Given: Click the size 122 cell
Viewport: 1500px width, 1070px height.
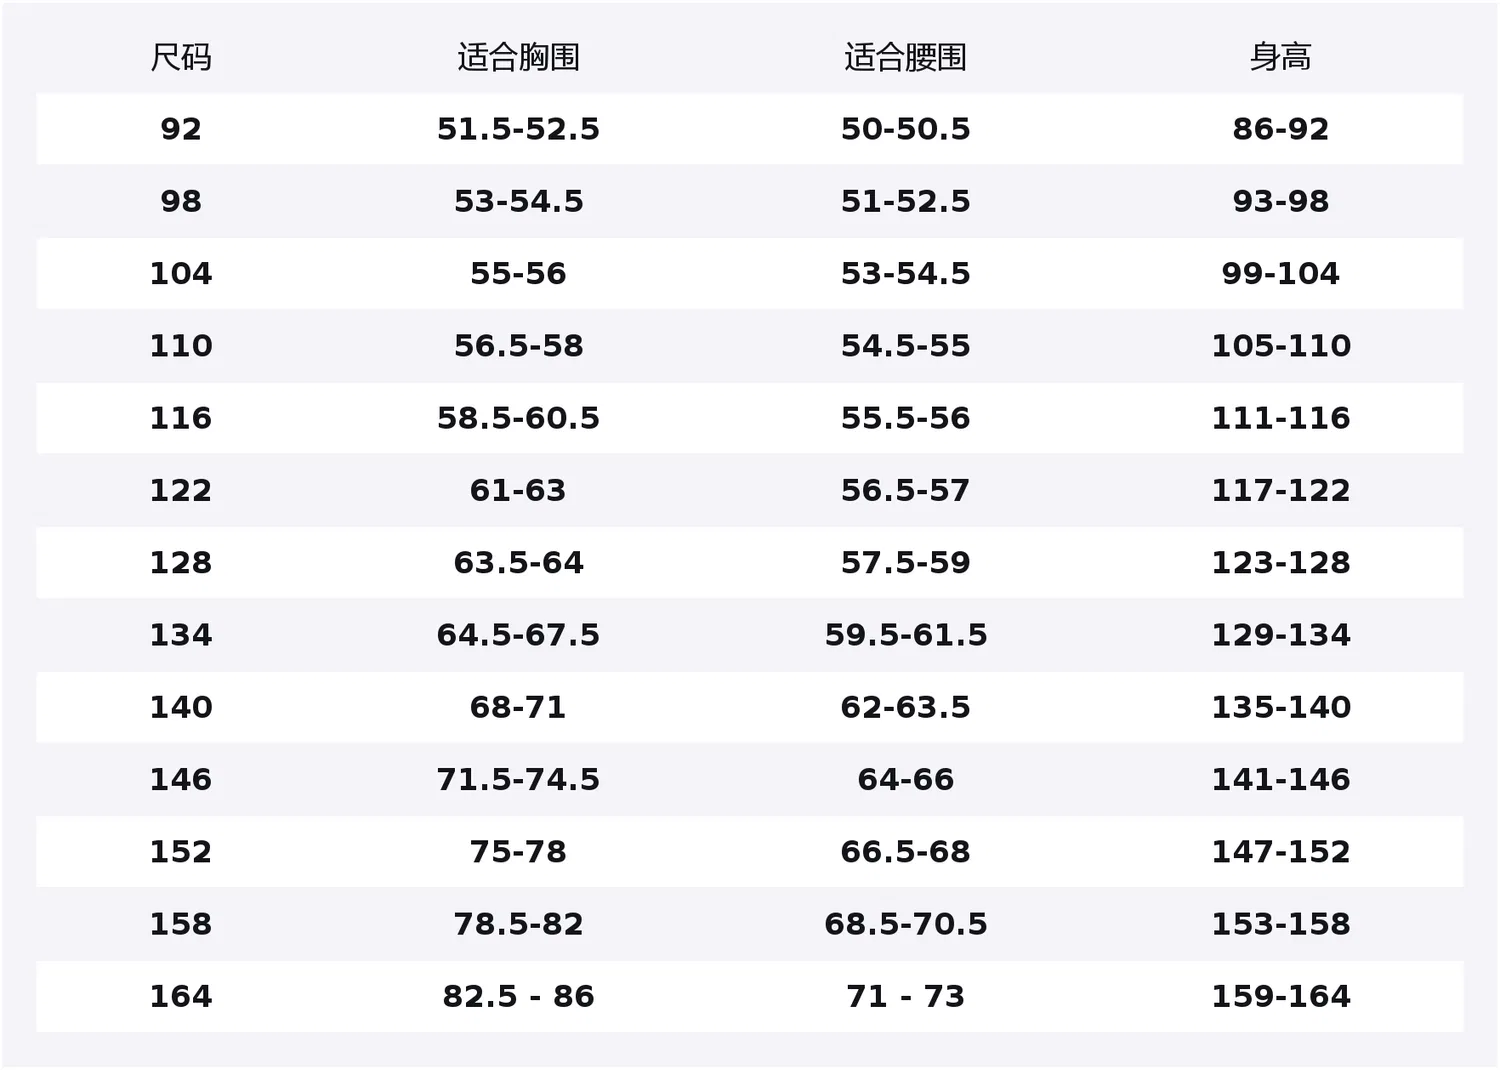Looking at the screenshot, I should 181,490.
